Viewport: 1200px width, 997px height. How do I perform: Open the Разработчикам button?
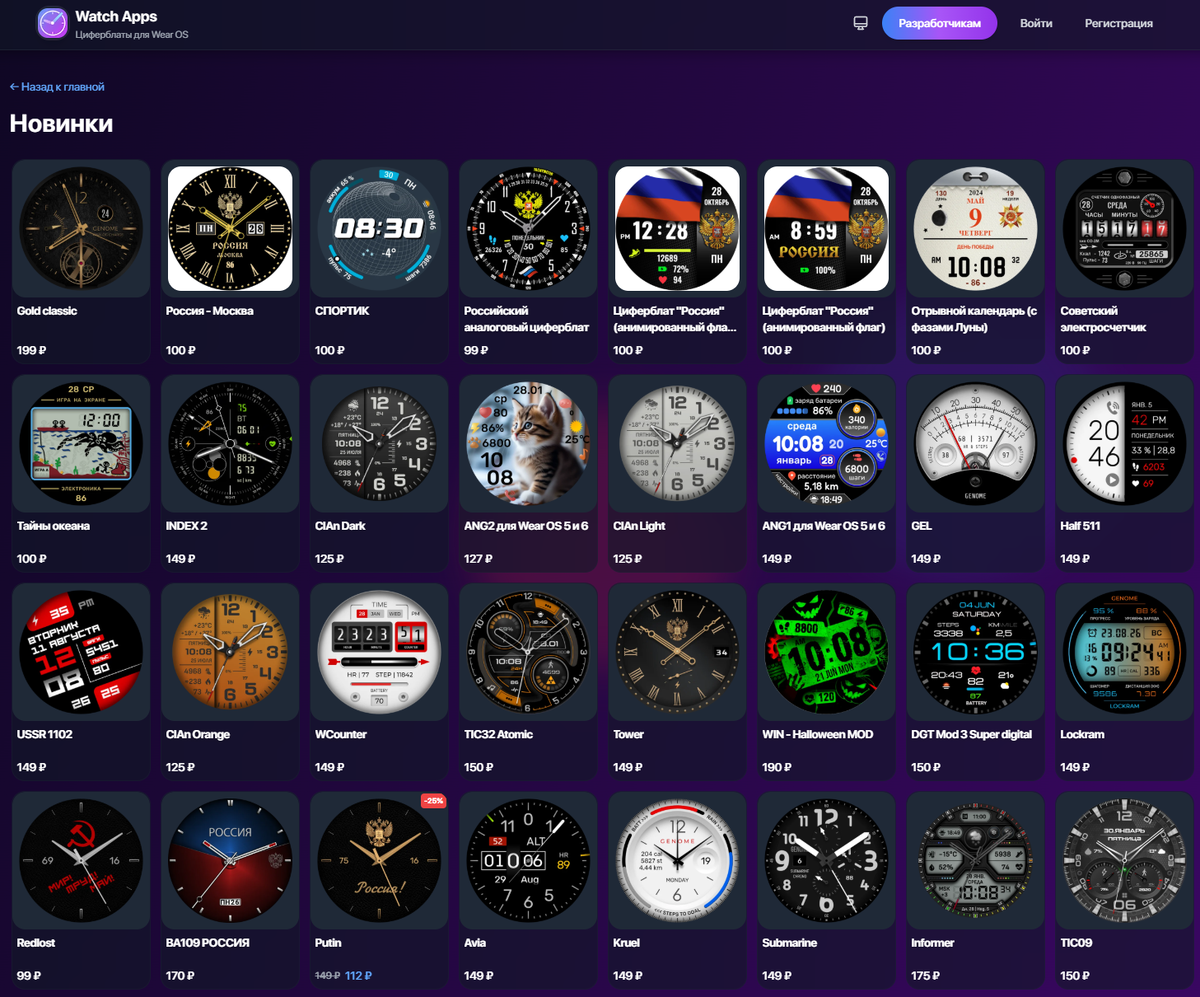[939, 23]
